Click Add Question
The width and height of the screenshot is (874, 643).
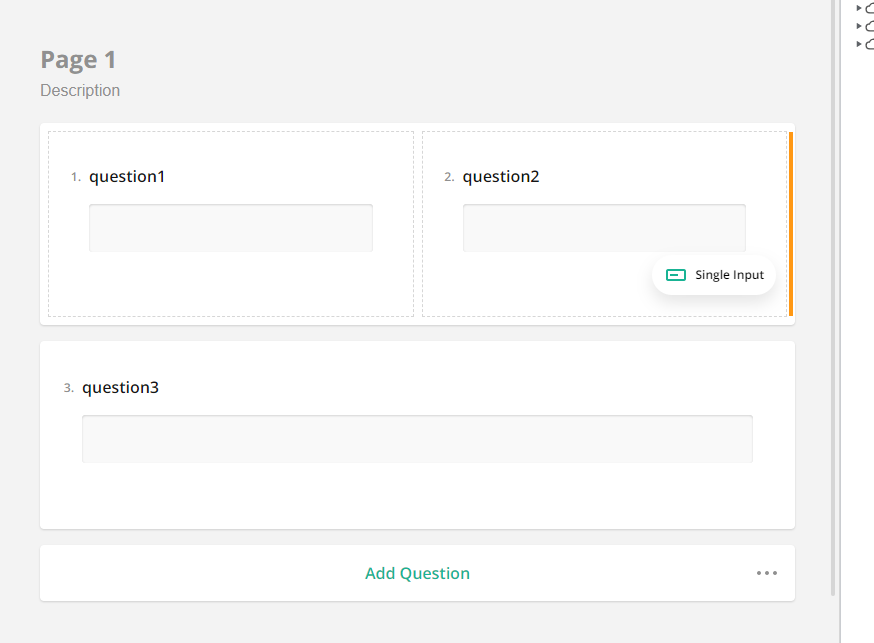(417, 572)
